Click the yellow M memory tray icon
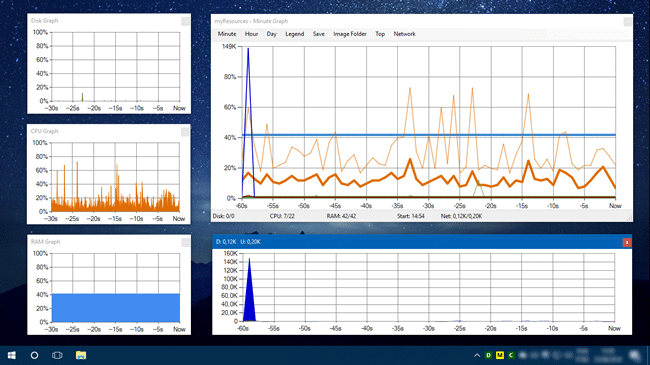Viewport: 650px width, 365px height. pos(500,355)
